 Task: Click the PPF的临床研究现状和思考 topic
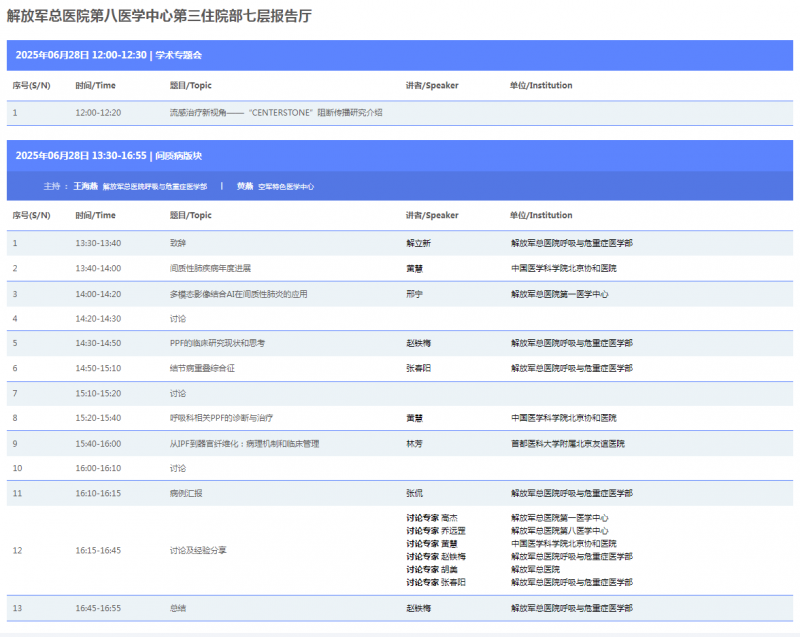[217, 343]
